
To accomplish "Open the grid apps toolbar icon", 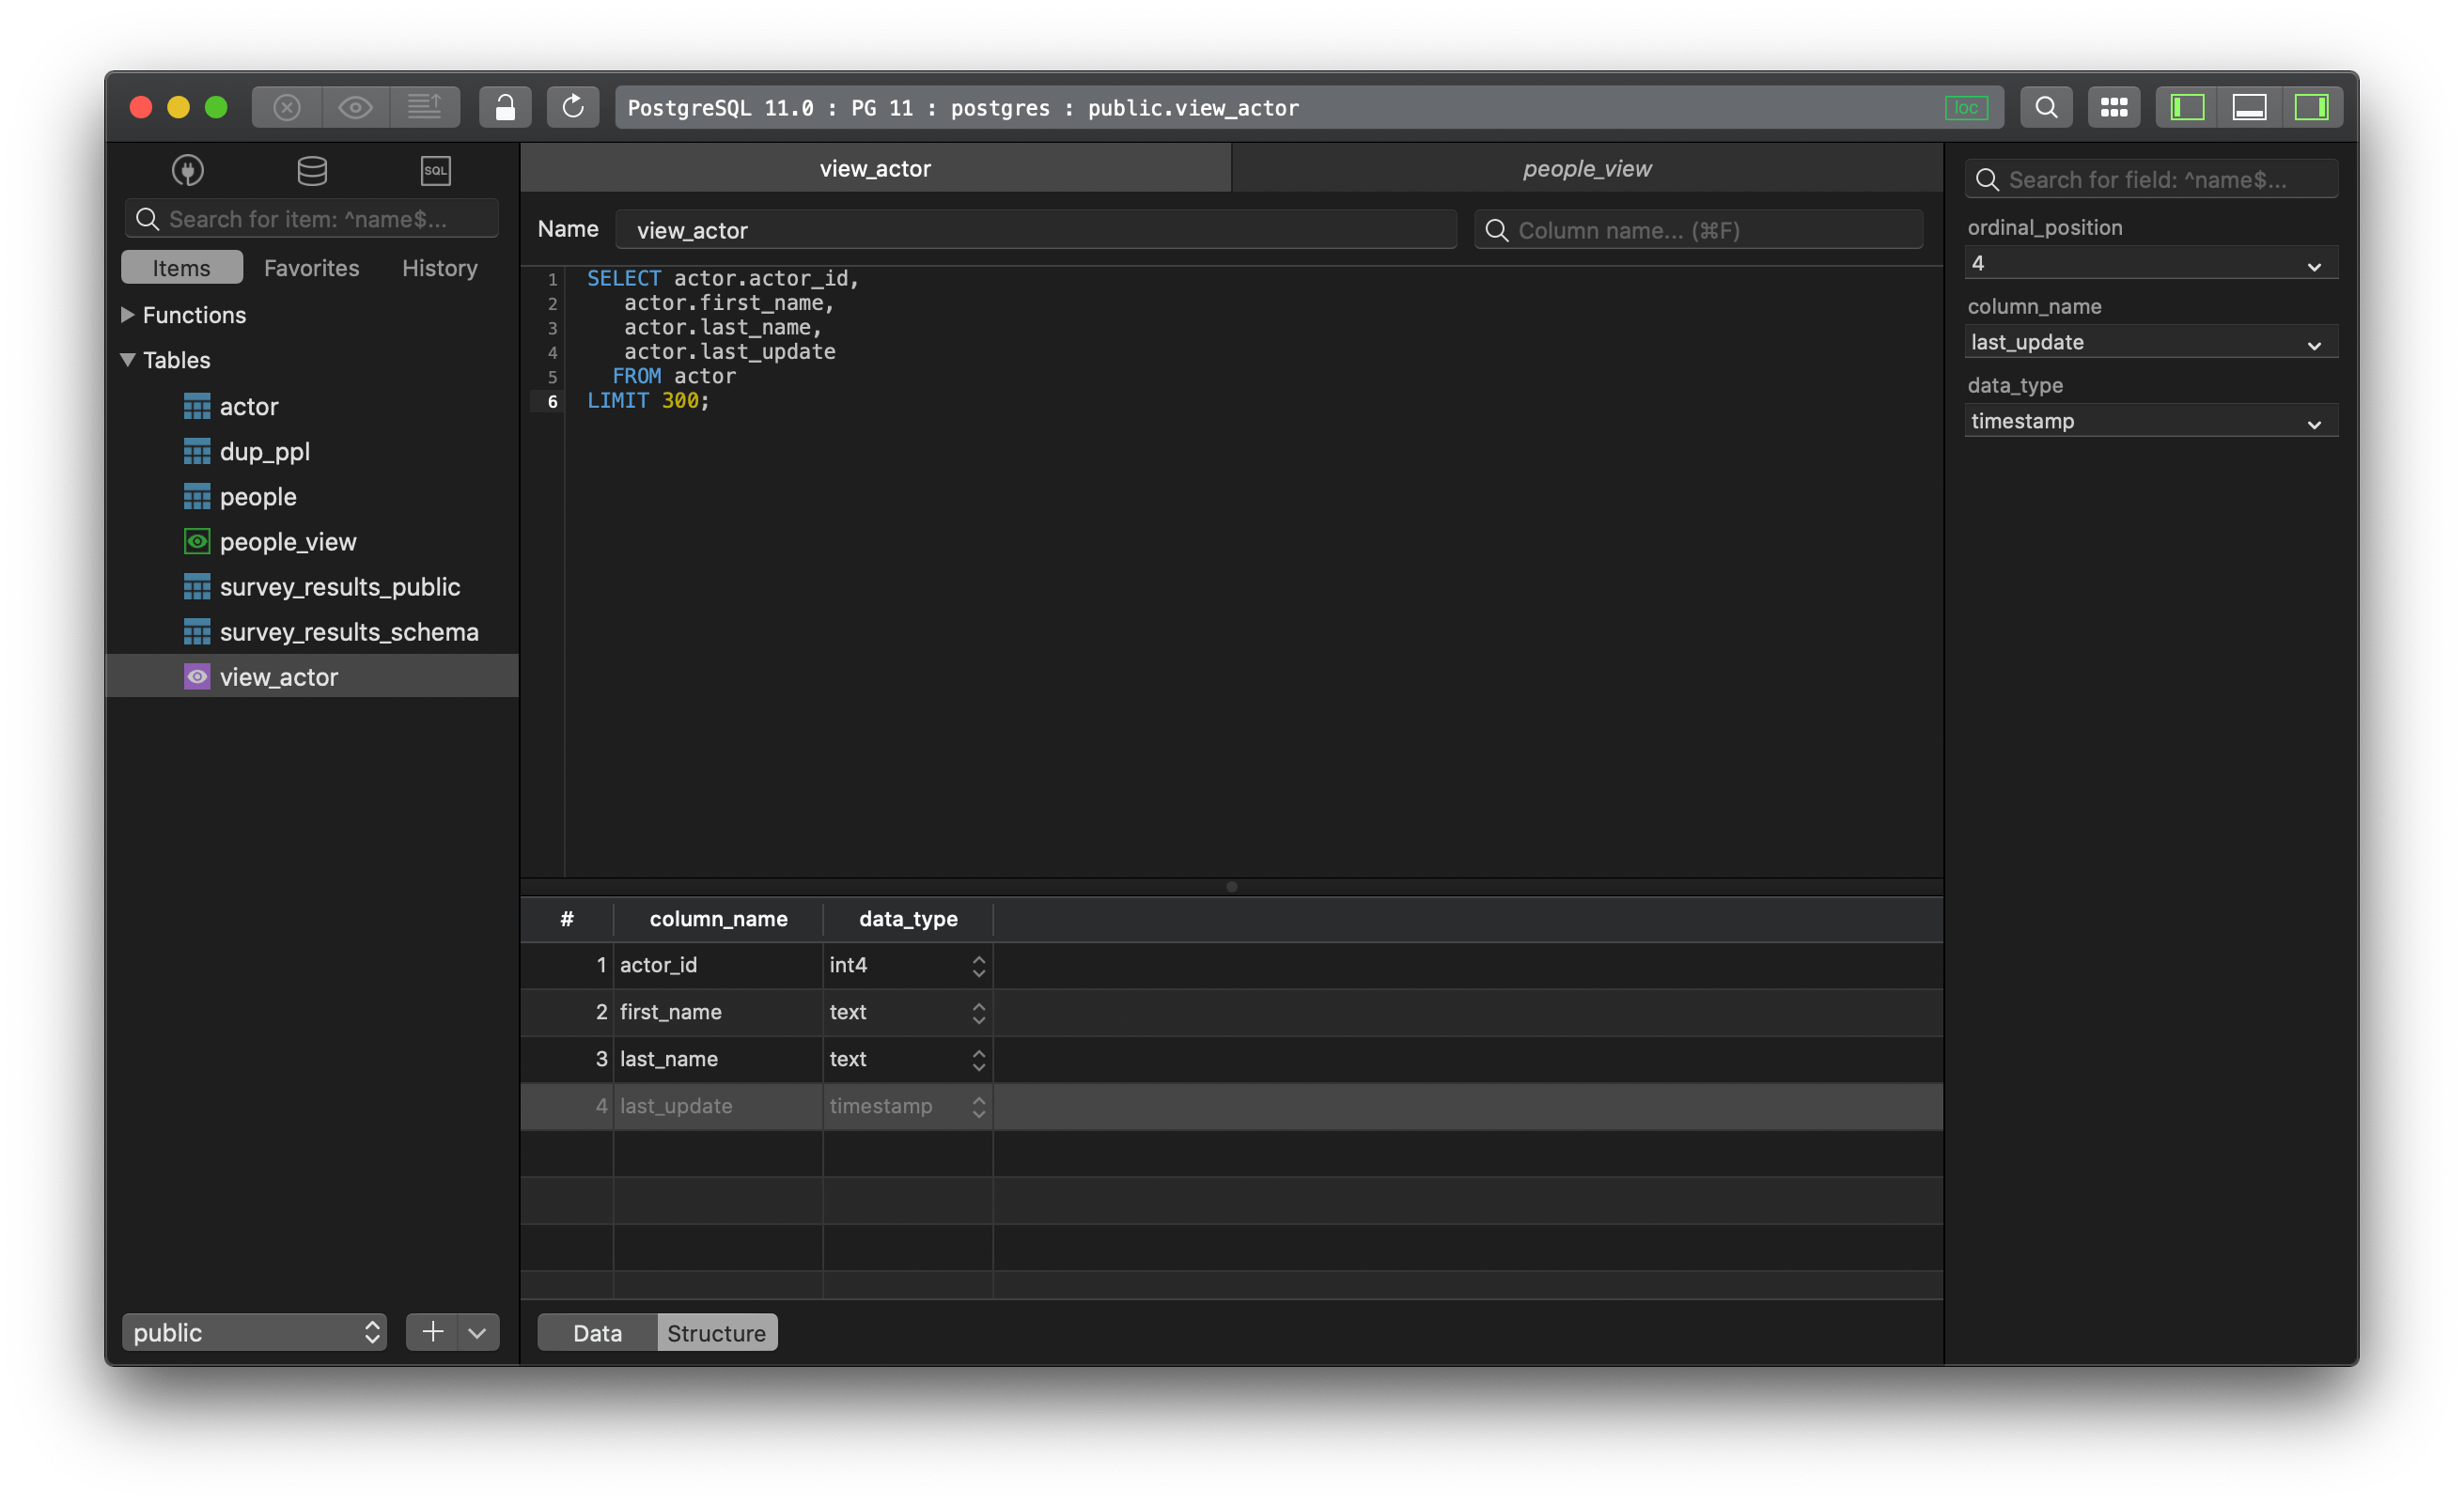I will pyautogui.click(x=2114, y=107).
